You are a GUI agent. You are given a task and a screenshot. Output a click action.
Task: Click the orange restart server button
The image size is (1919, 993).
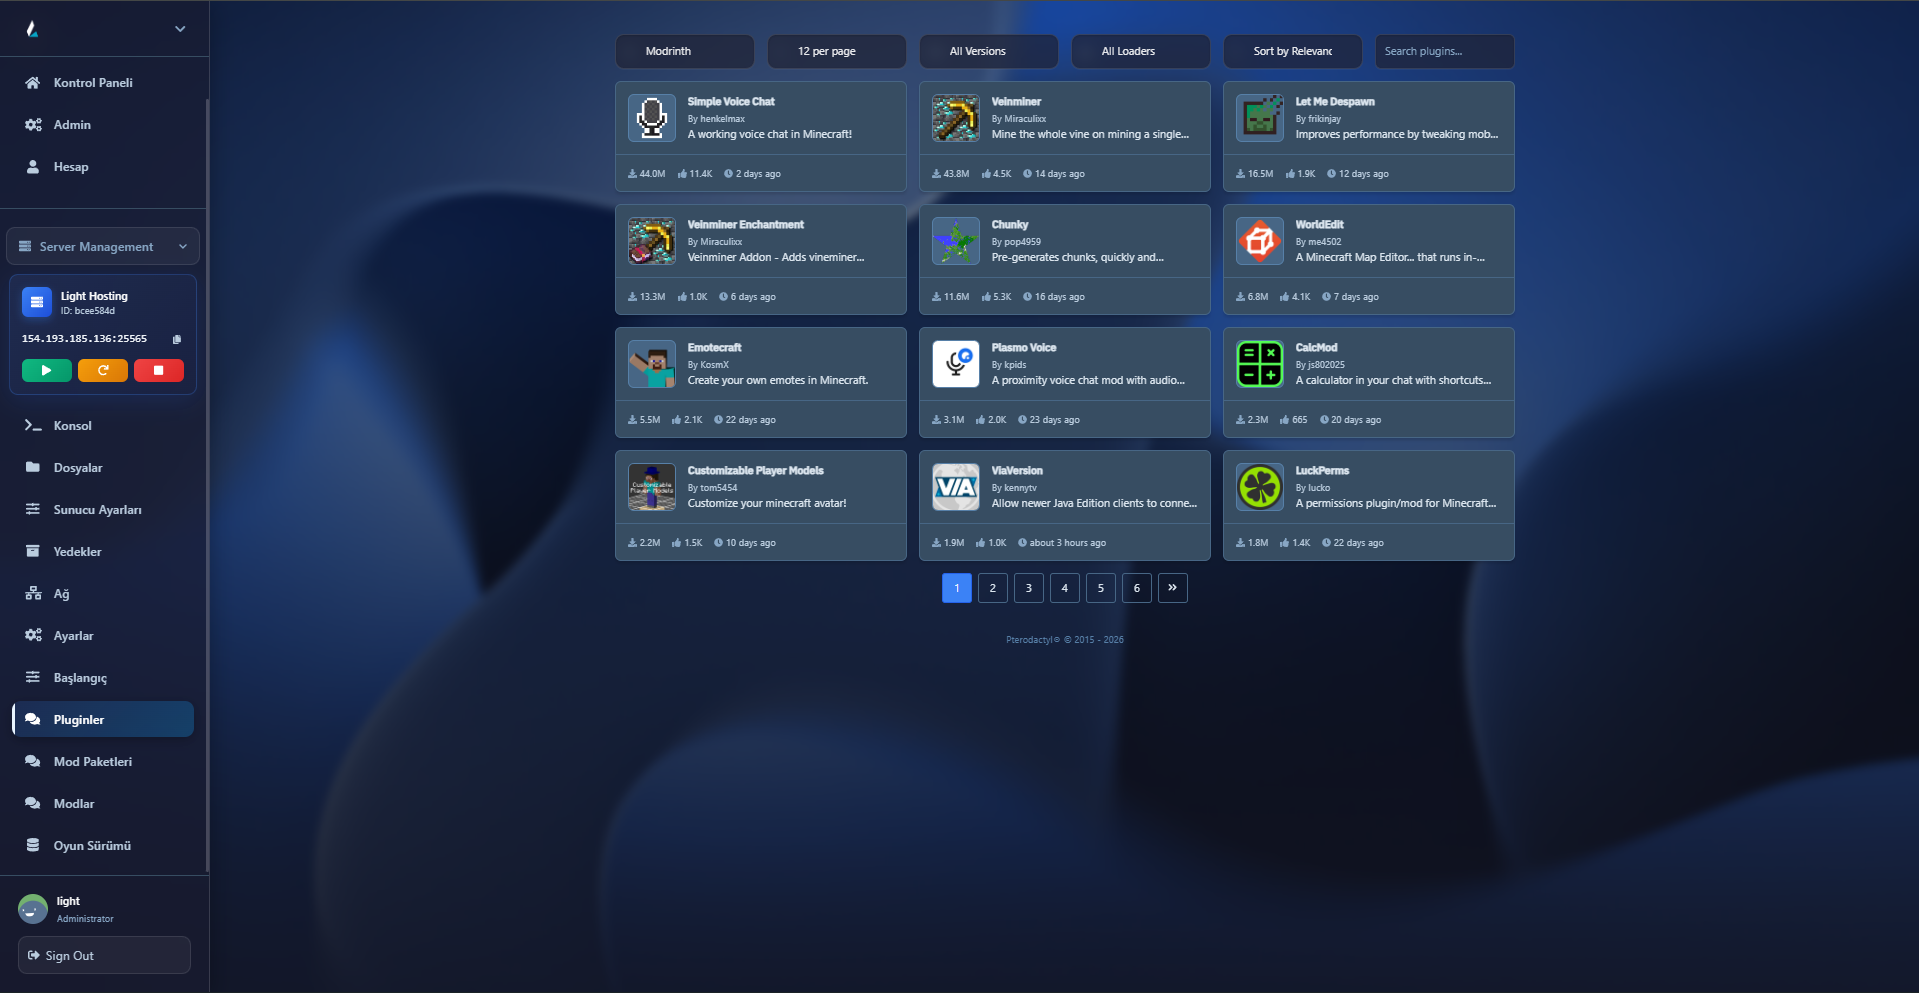click(x=103, y=370)
